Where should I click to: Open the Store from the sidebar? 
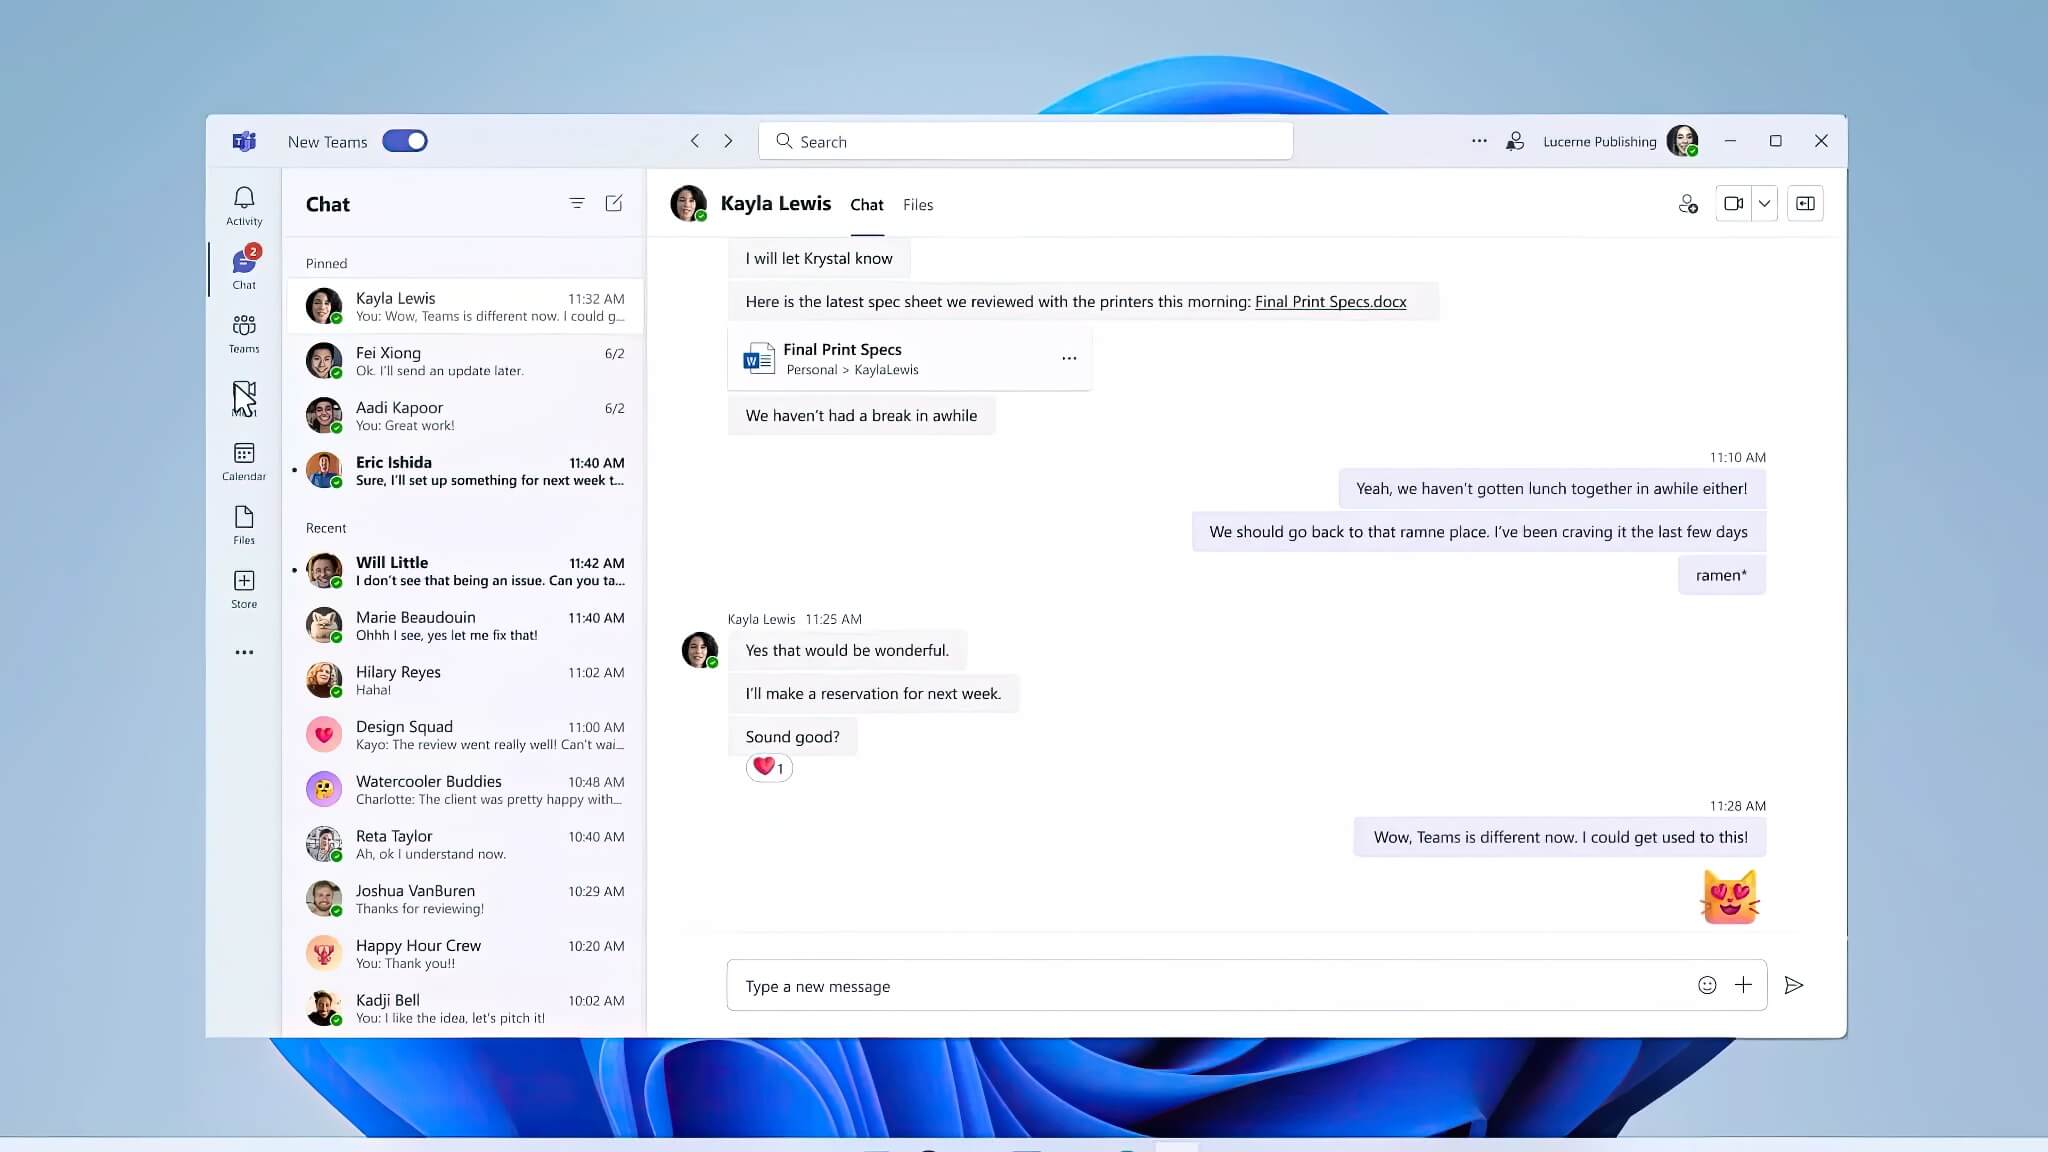pos(243,586)
